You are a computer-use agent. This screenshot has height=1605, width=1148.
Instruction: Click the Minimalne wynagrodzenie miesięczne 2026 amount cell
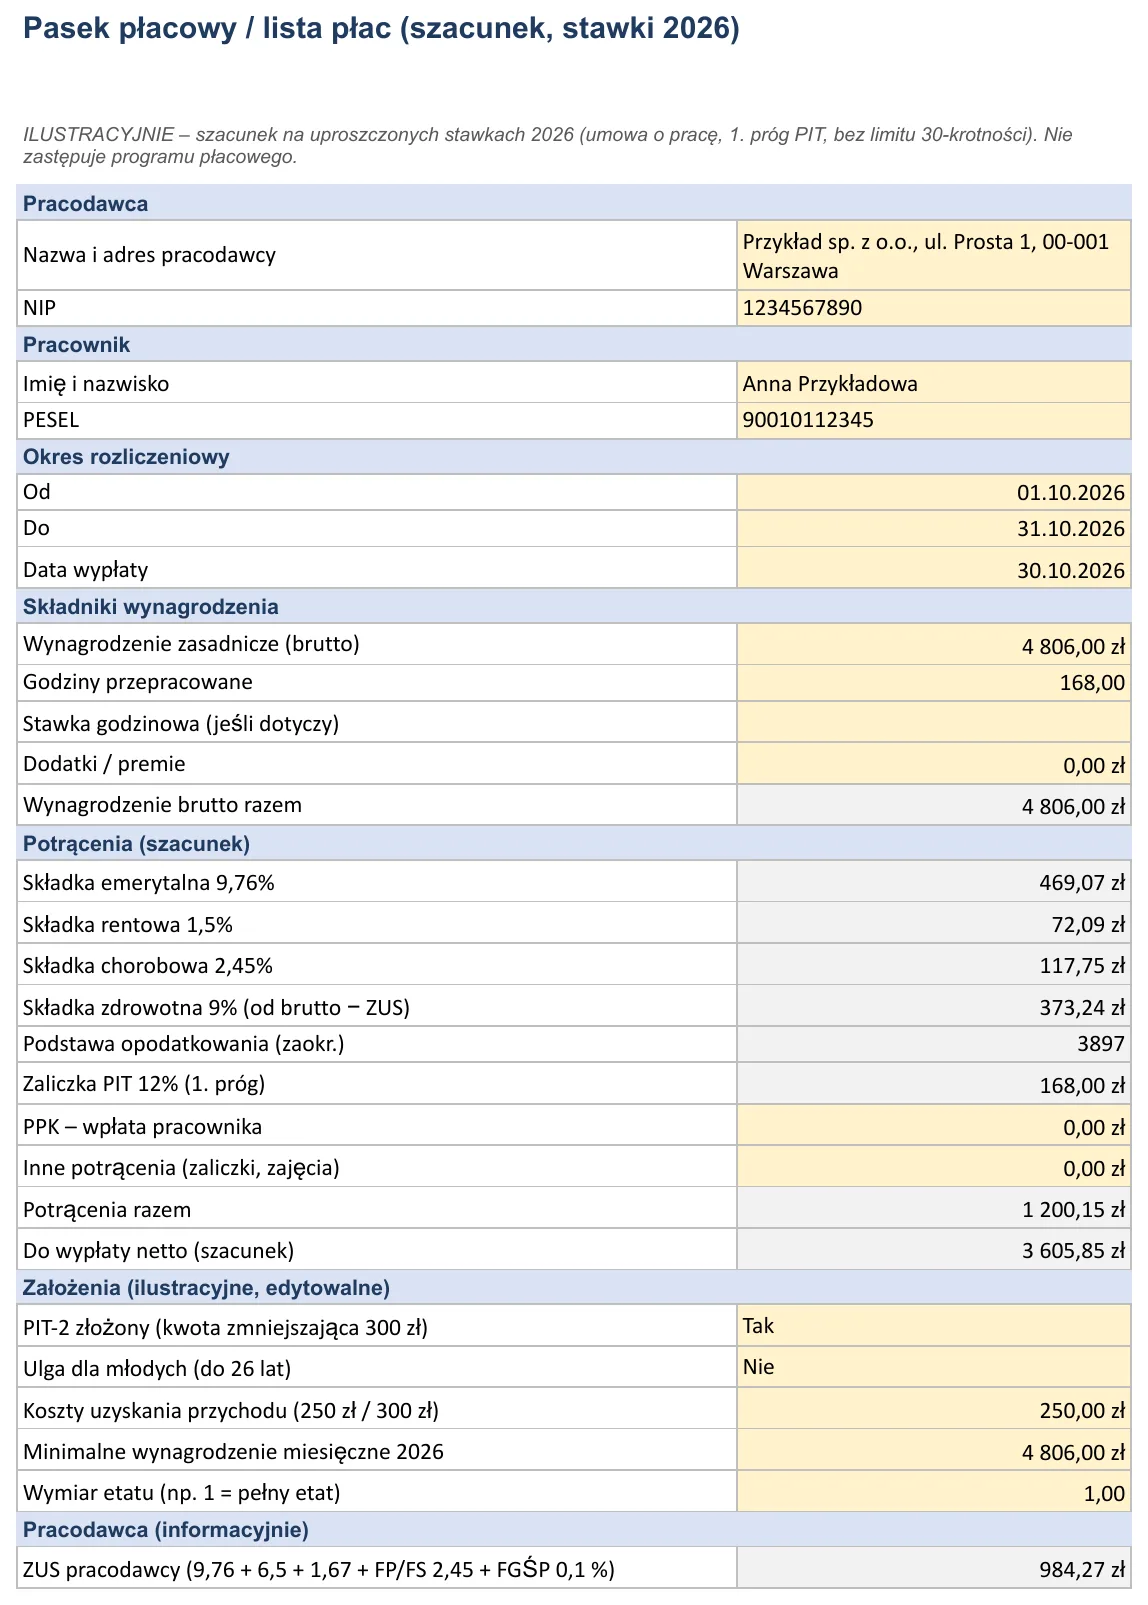[934, 1451]
